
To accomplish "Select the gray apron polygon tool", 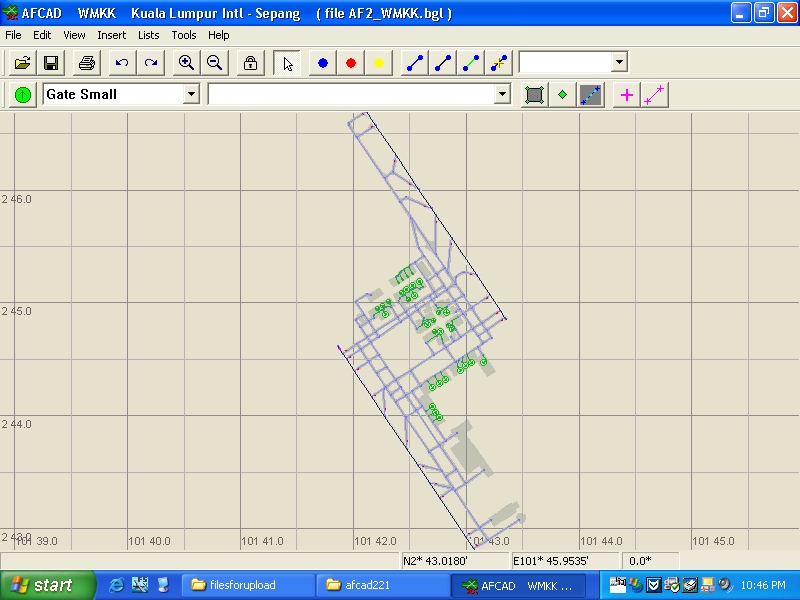I will [534, 94].
